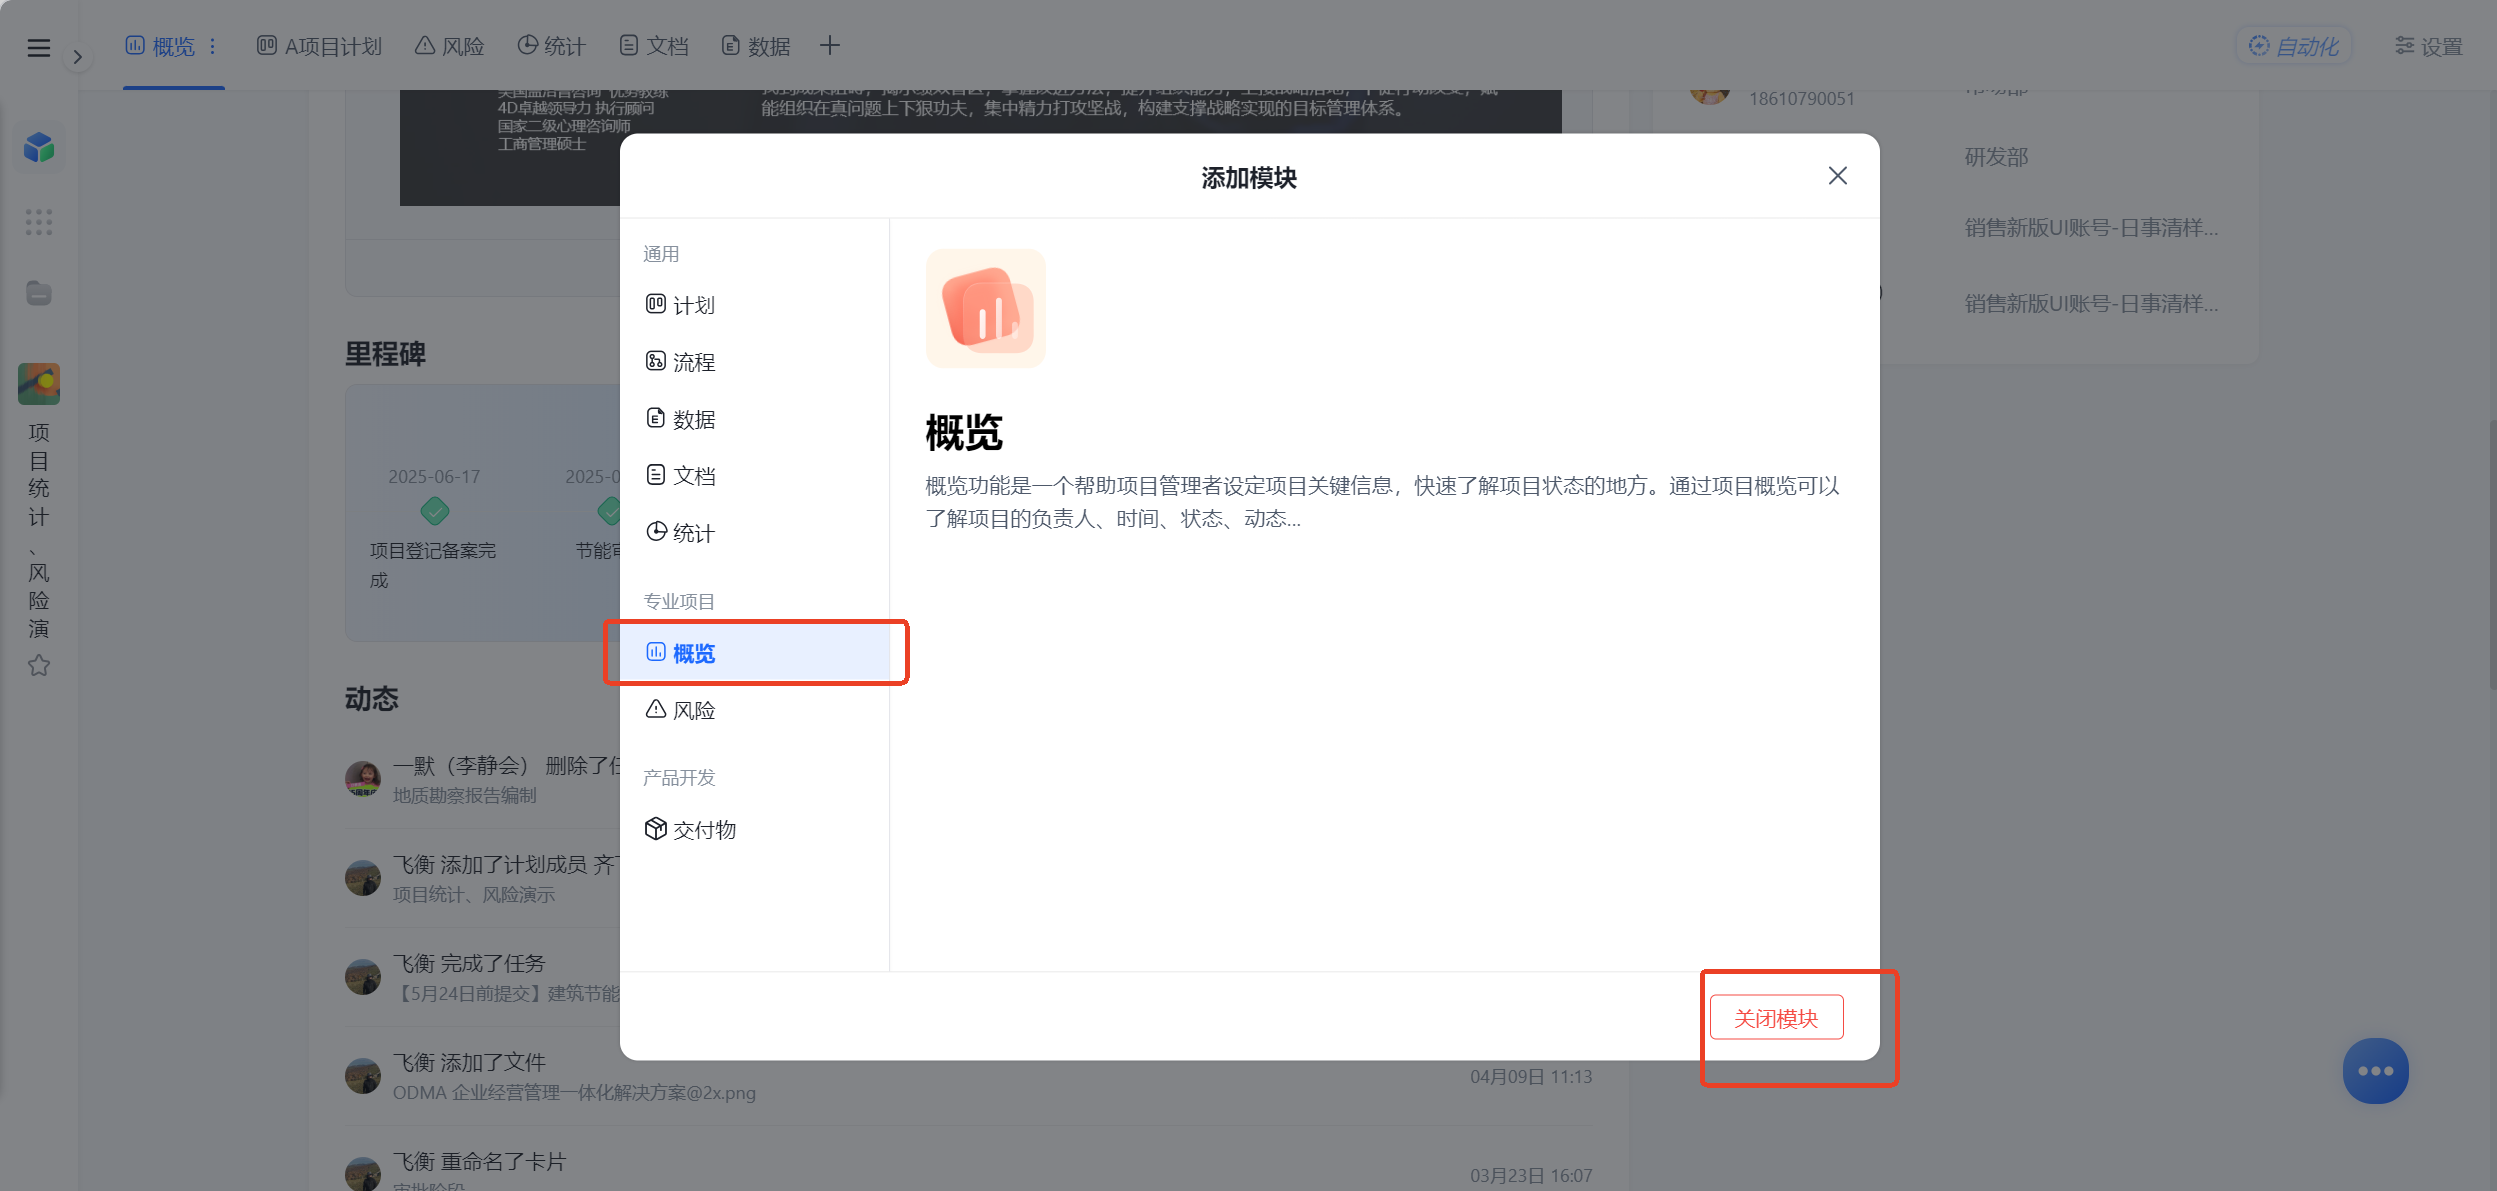Open 概览 tab more-options dots

pyautogui.click(x=212, y=46)
